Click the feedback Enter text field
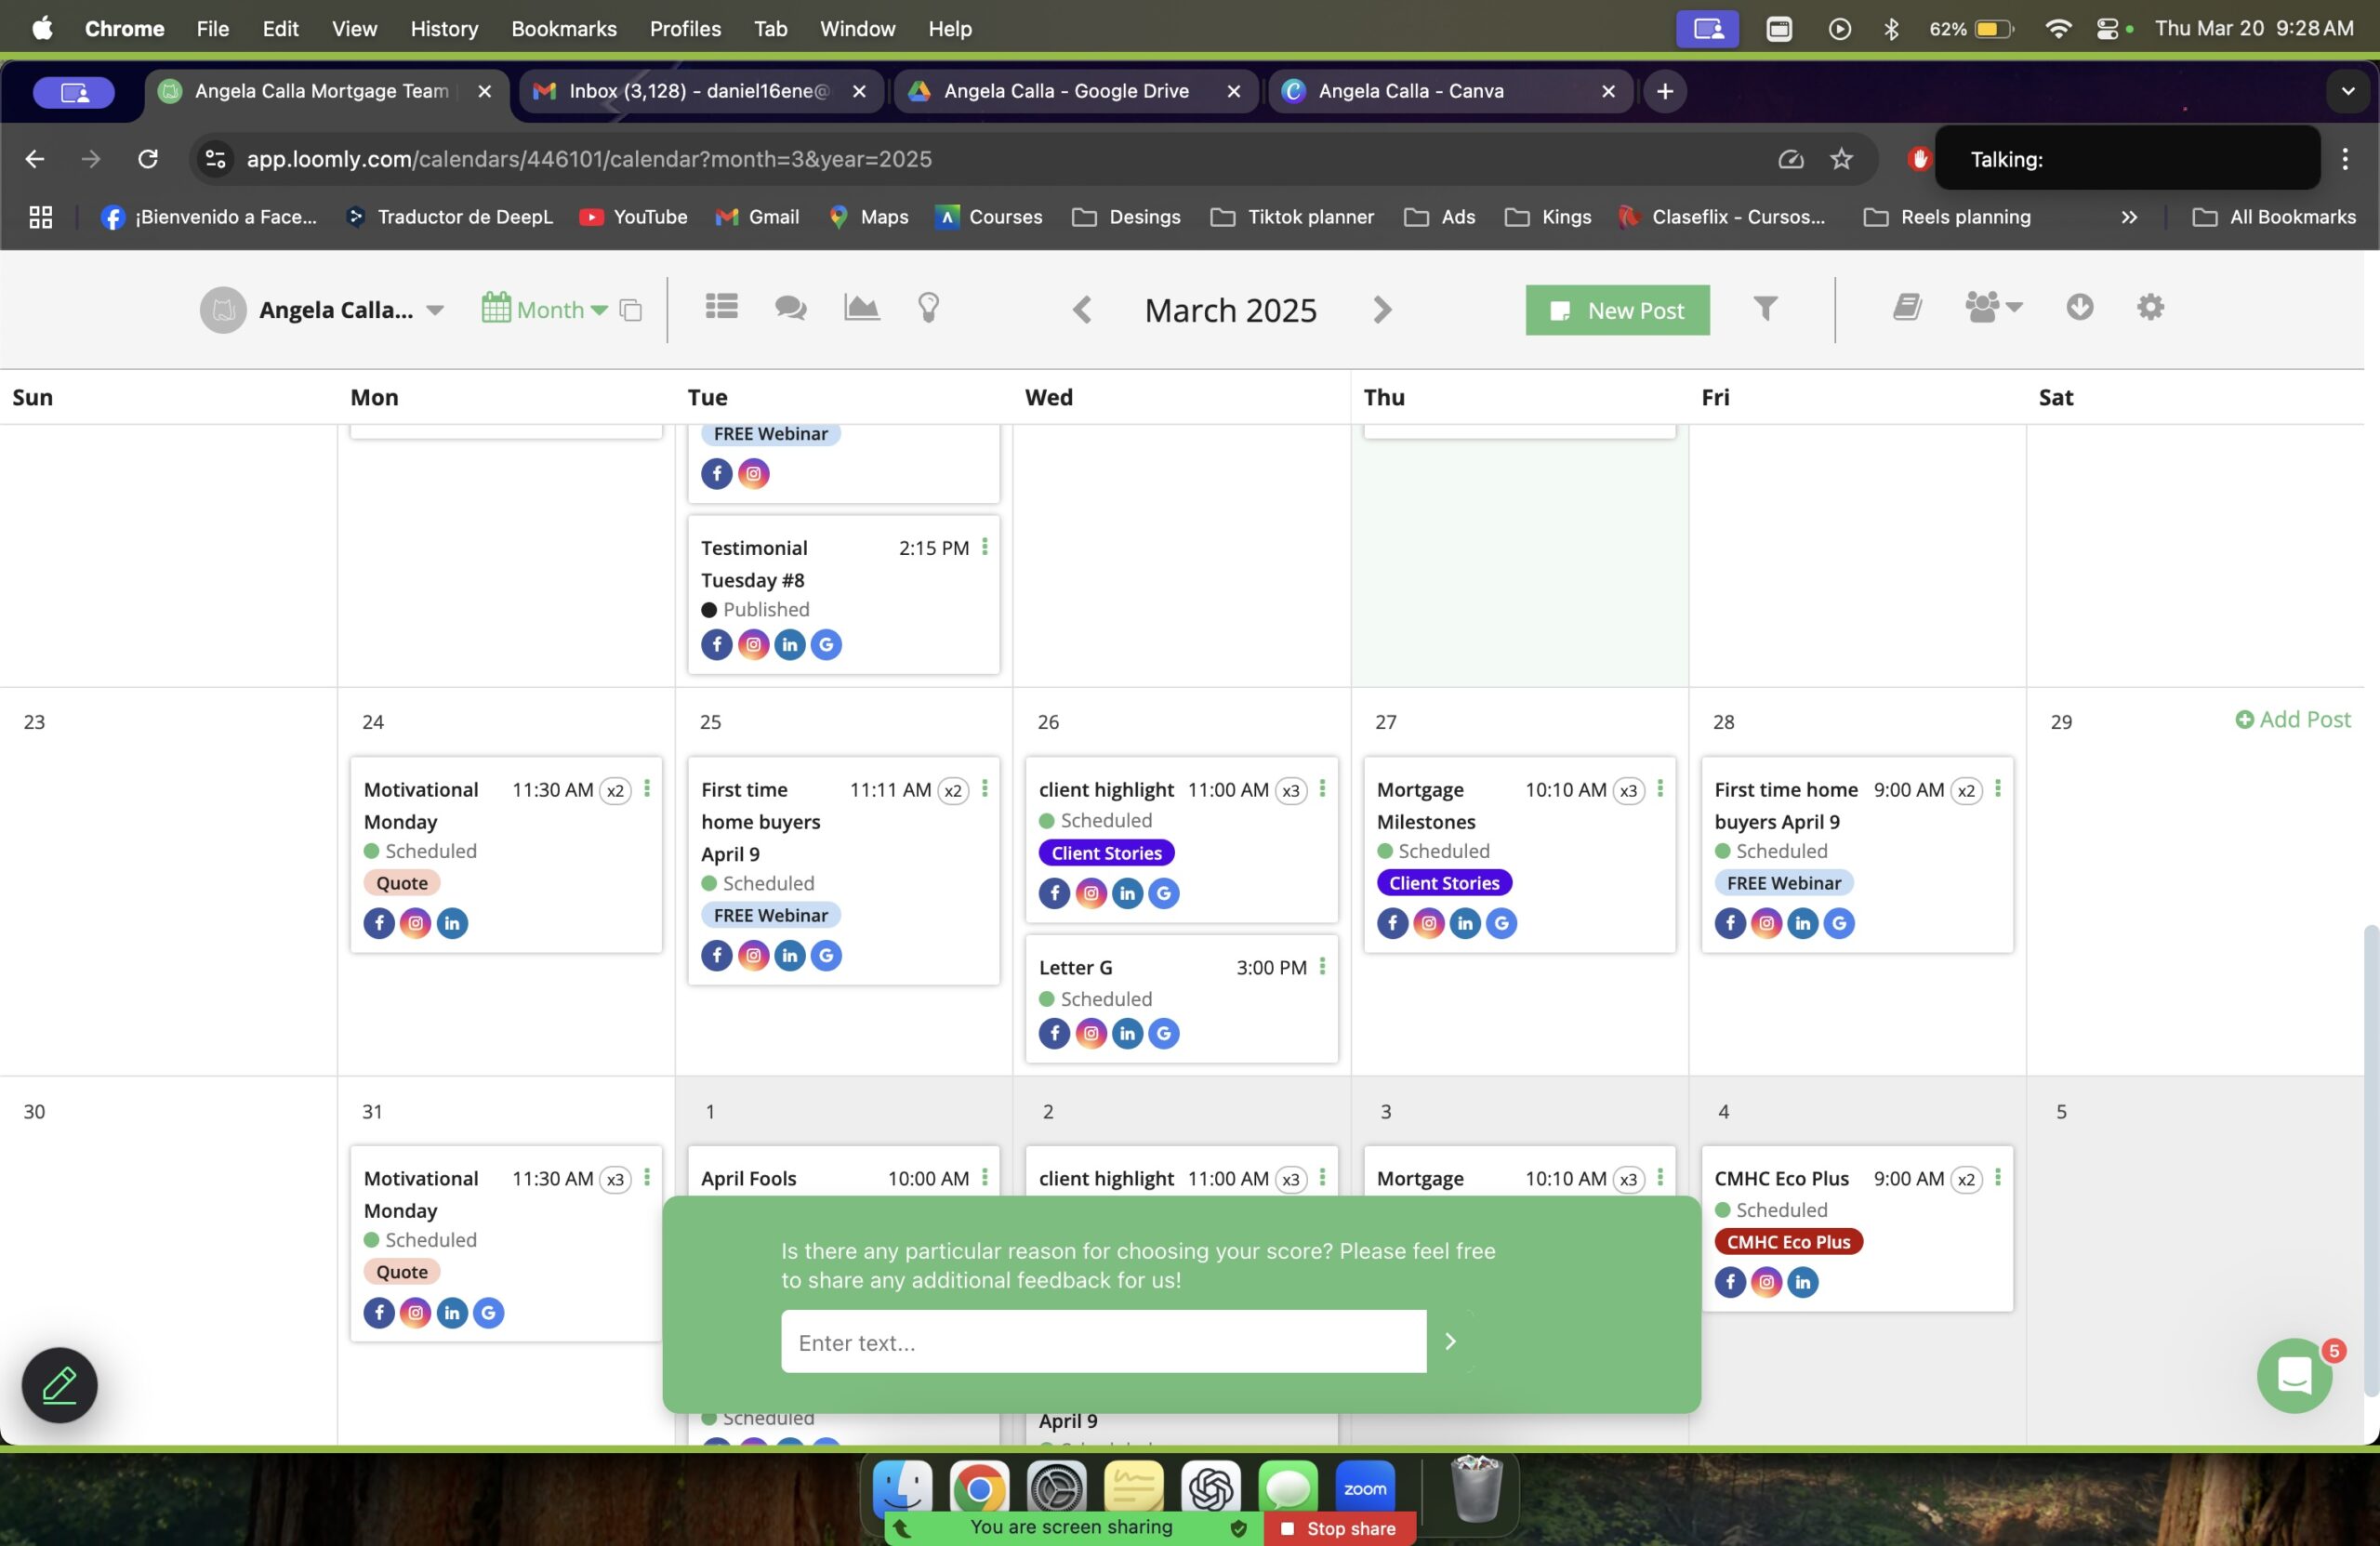The height and width of the screenshot is (1546, 2380). coord(1102,1342)
